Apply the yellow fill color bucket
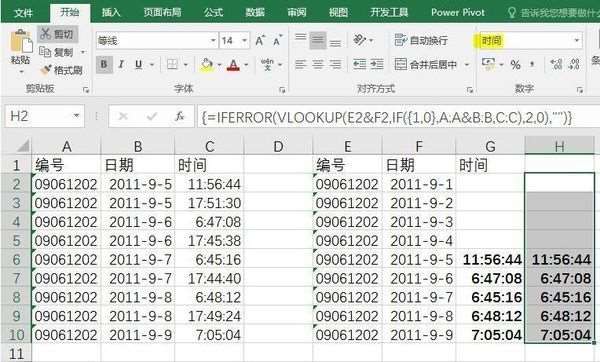Image resolution: width=600 pixels, height=362 pixels. 207,65
